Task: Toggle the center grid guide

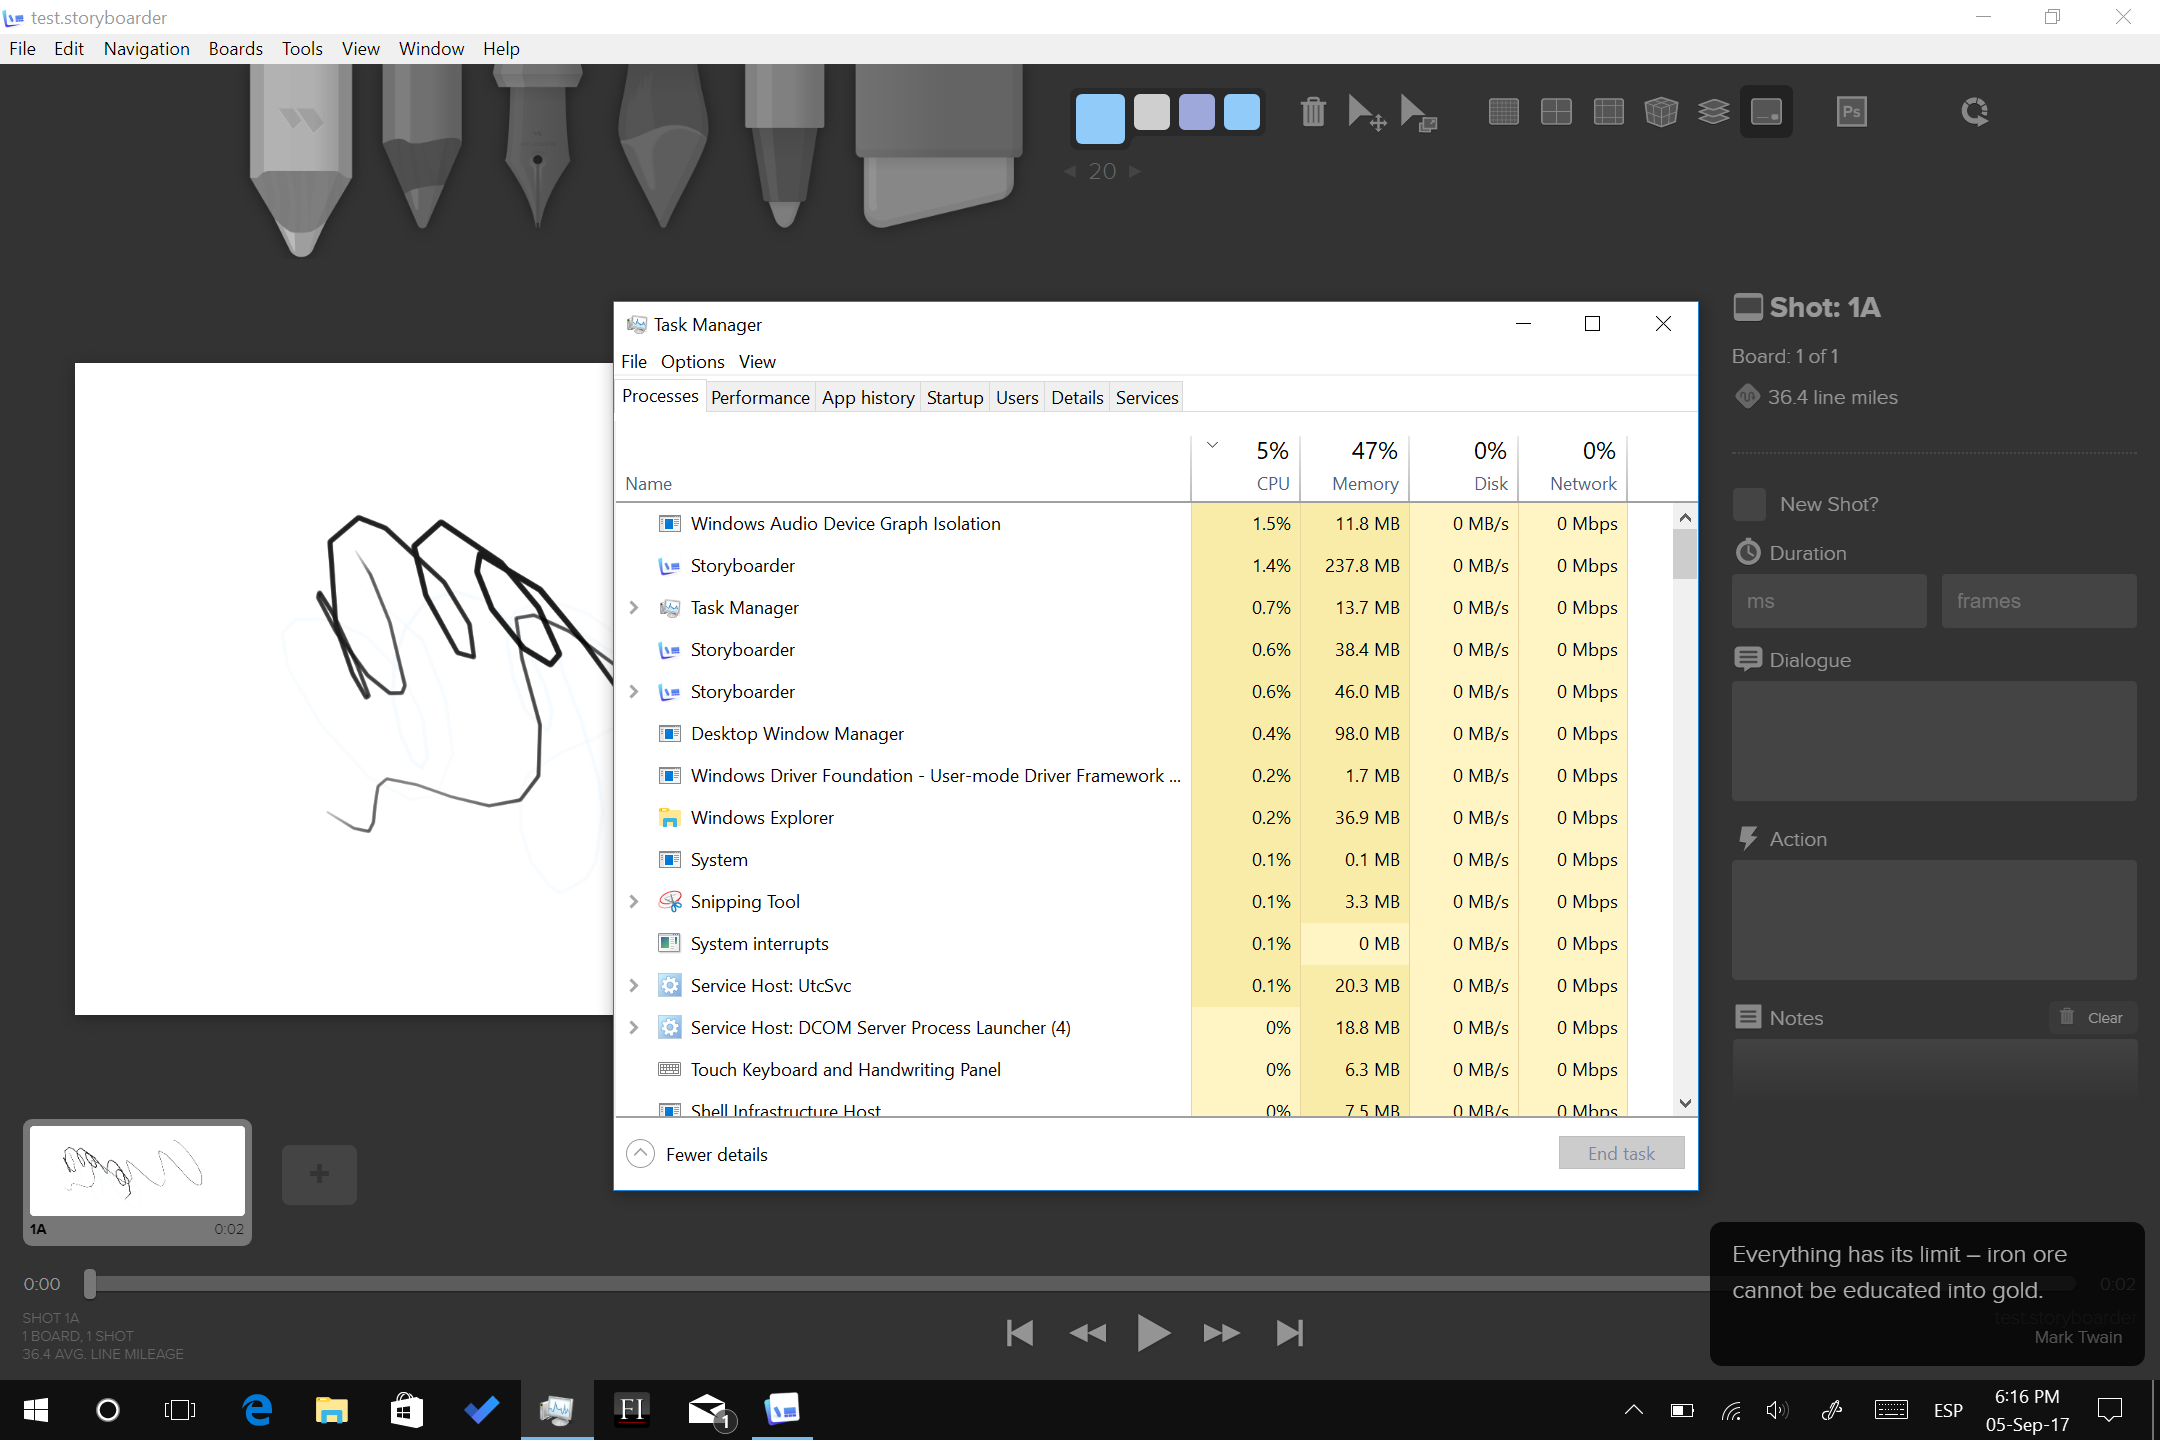Action: 1556,112
